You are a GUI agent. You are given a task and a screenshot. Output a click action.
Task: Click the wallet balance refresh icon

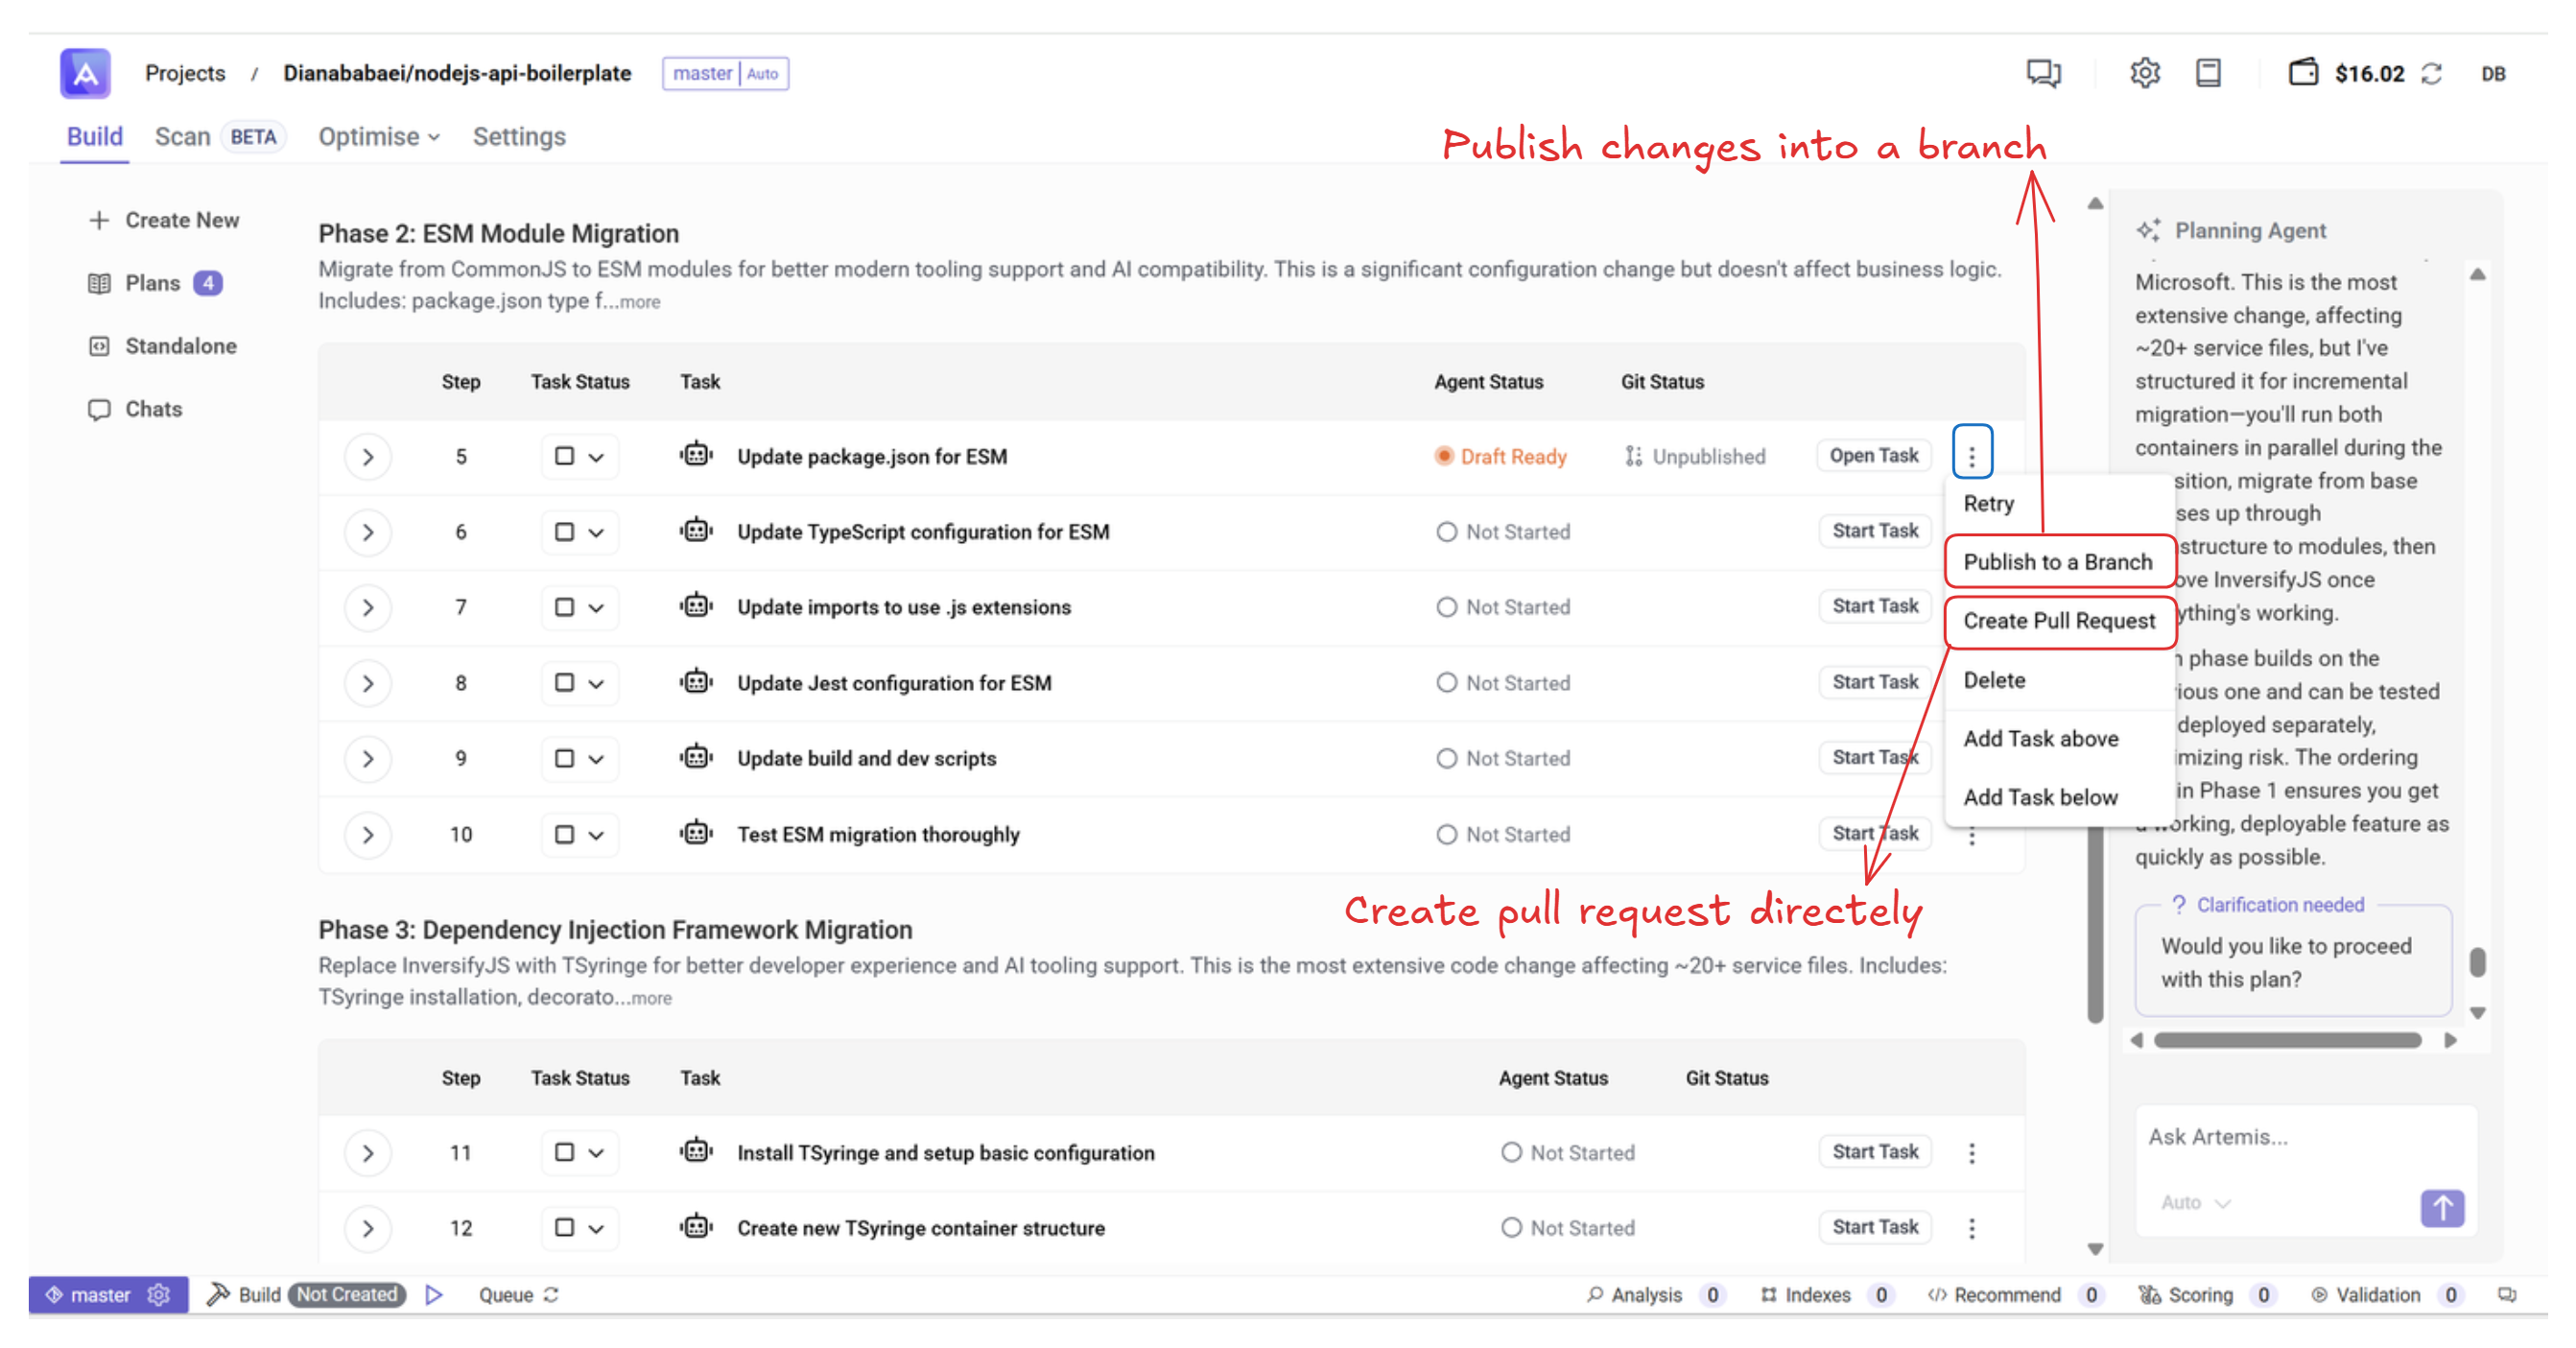coord(2433,73)
